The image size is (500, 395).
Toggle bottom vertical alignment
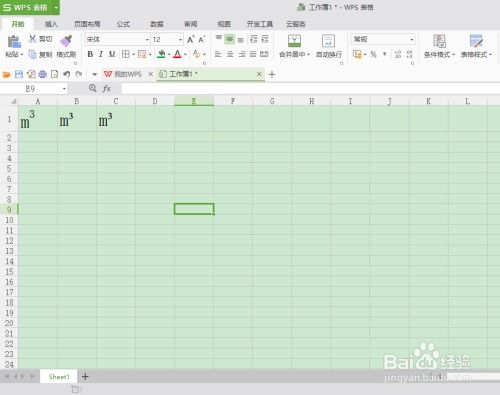[x=241, y=39]
